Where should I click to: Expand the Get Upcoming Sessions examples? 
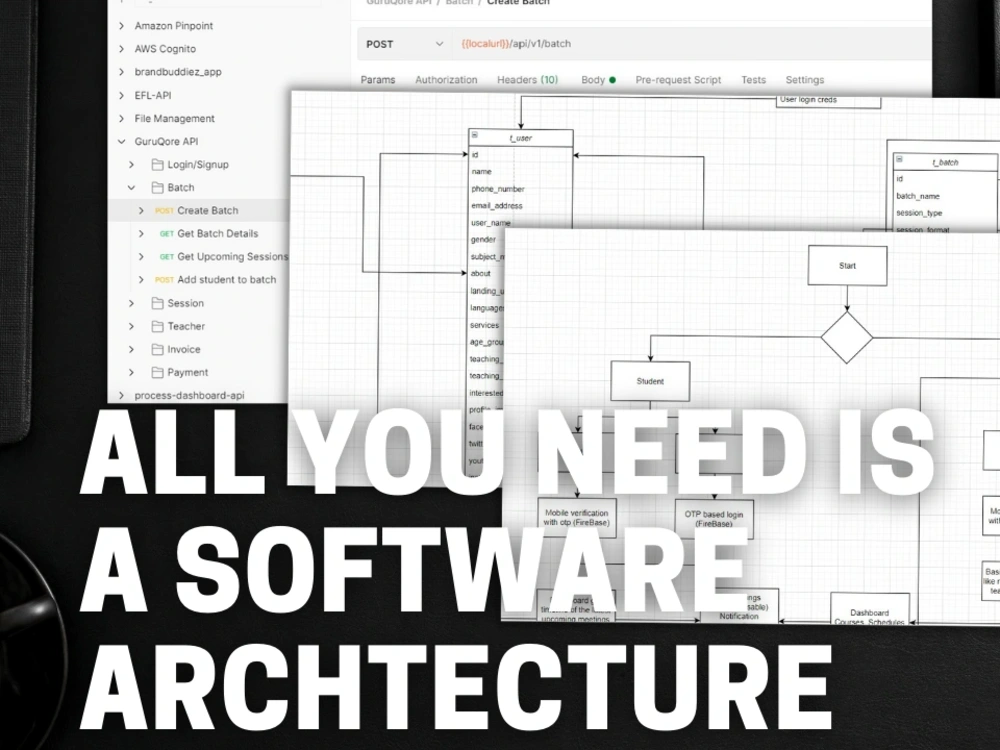(142, 256)
